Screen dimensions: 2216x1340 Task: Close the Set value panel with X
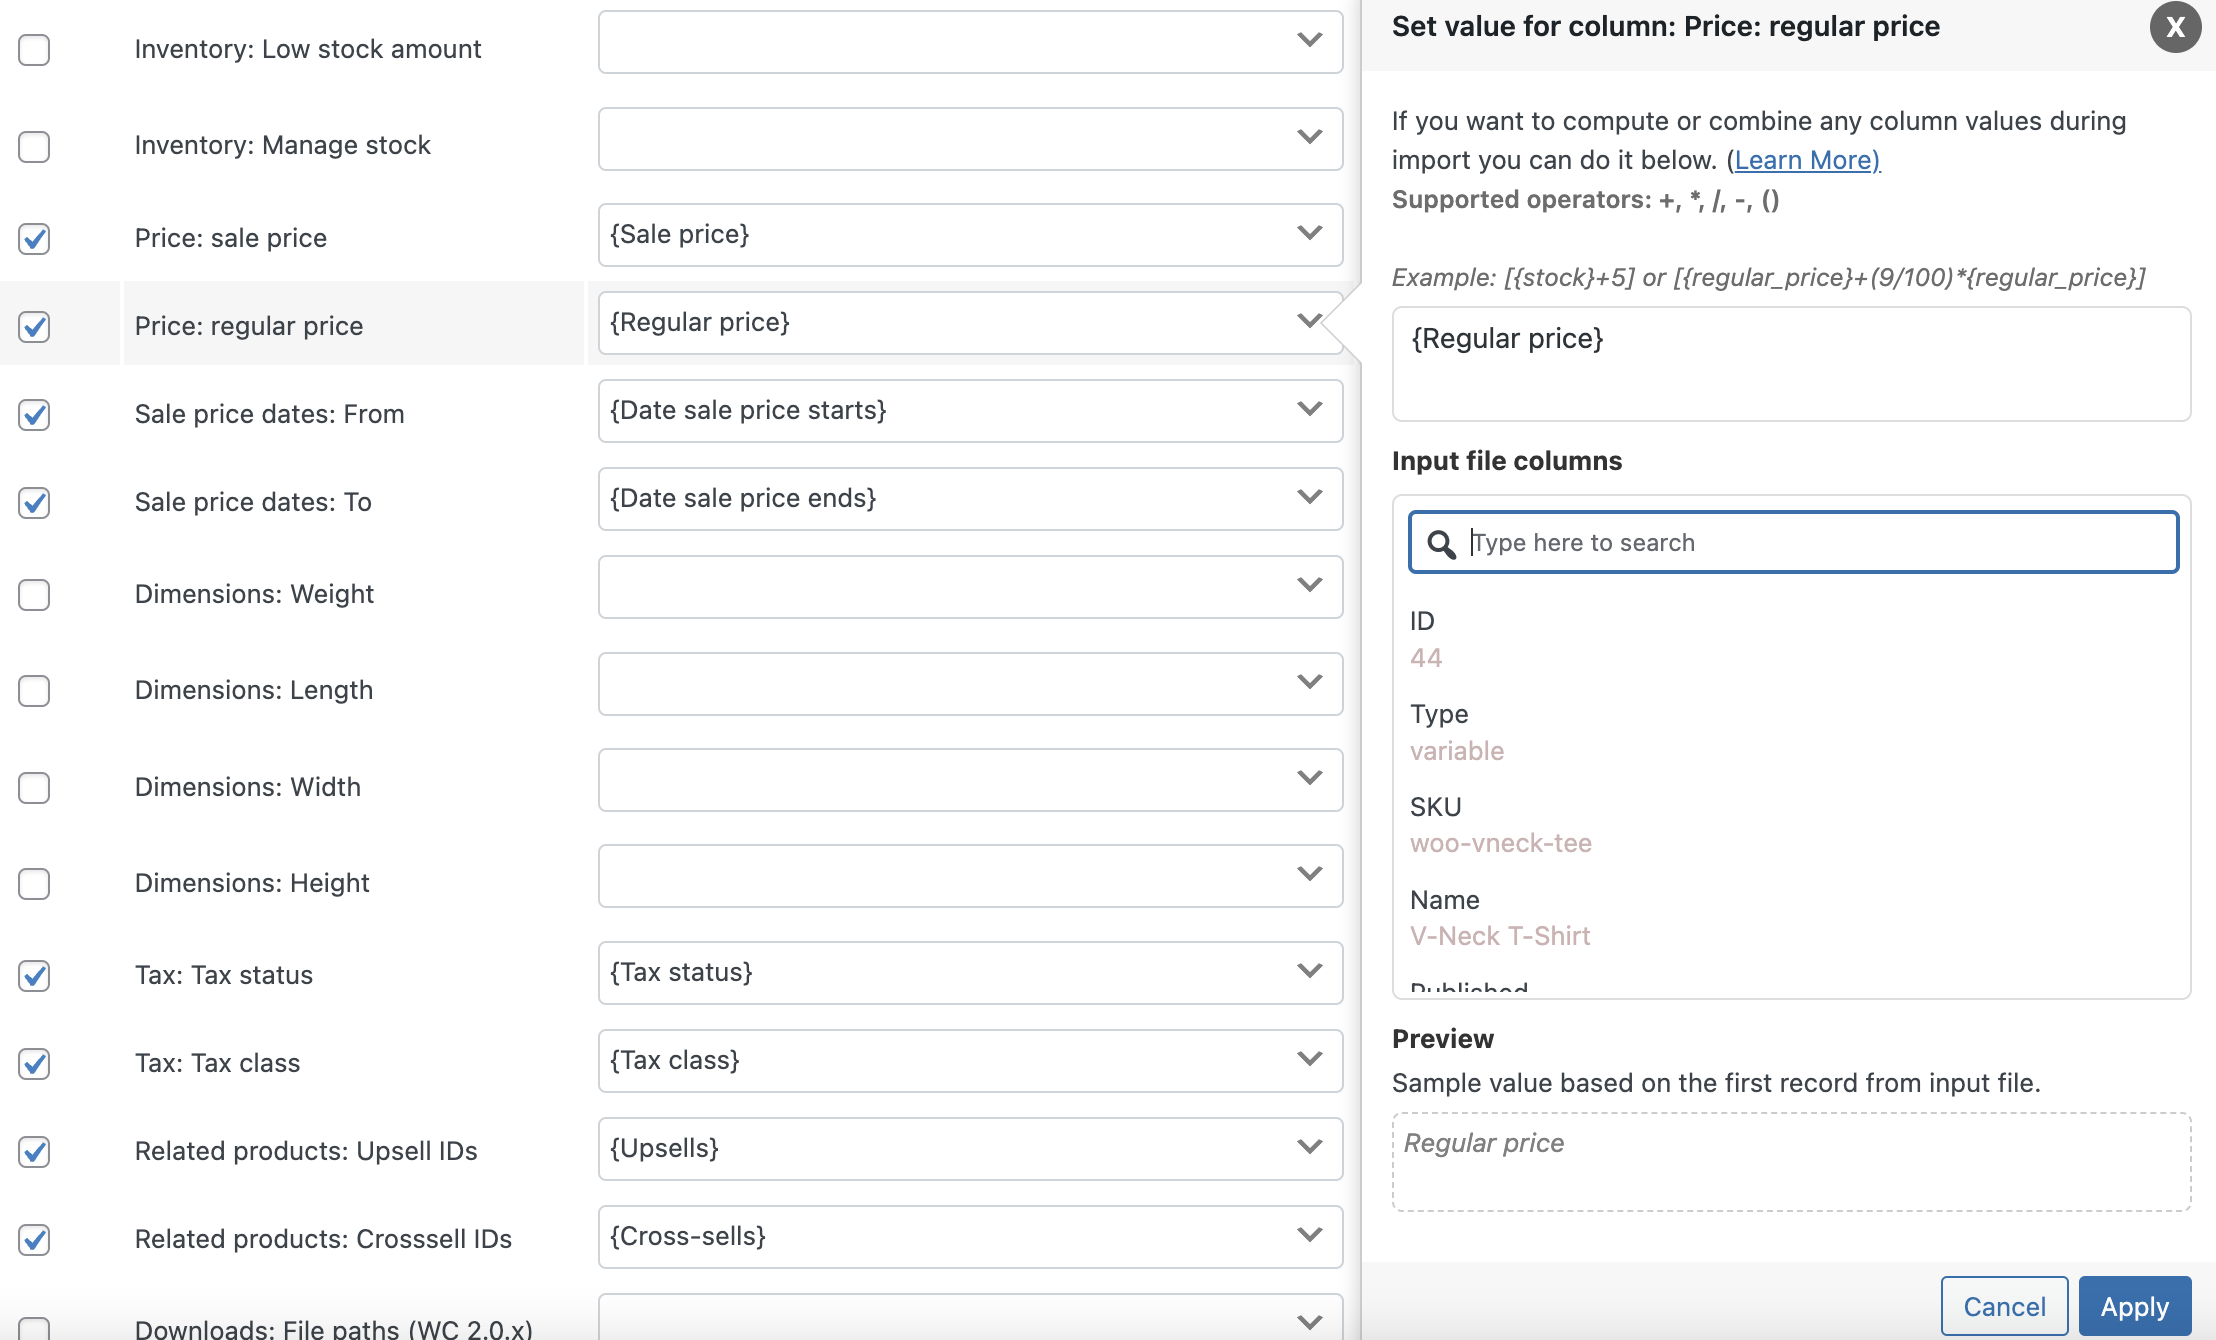pos(2175,27)
